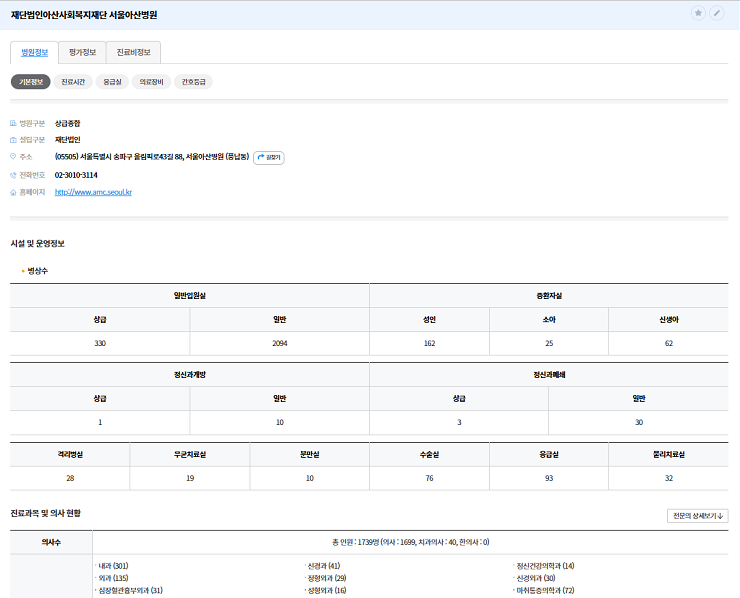740x598 pixels.
Task: Select the 의료장비 sub-tab pill
Action: 151,82
